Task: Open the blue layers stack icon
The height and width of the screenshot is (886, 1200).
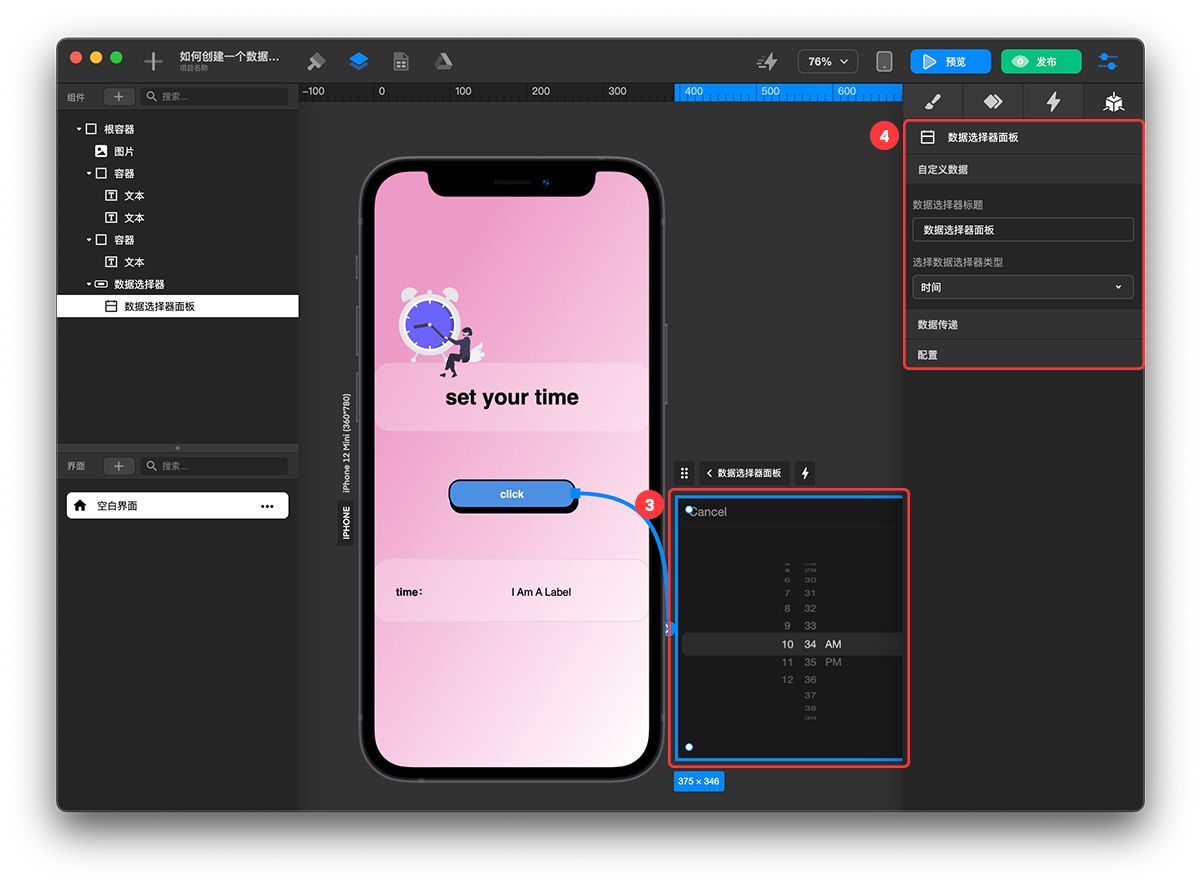Action: click(359, 61)
